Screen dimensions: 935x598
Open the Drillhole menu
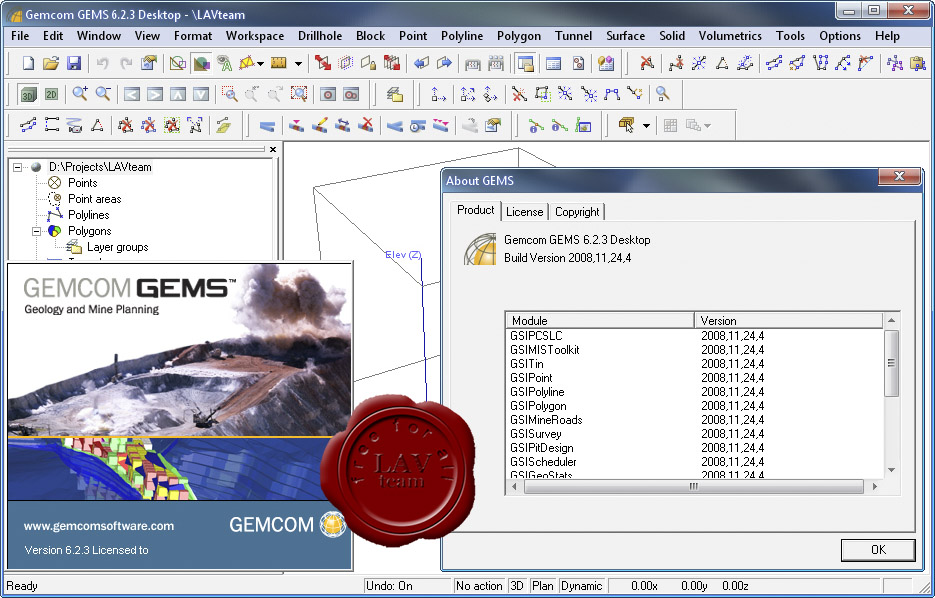(x=320, y=36)
